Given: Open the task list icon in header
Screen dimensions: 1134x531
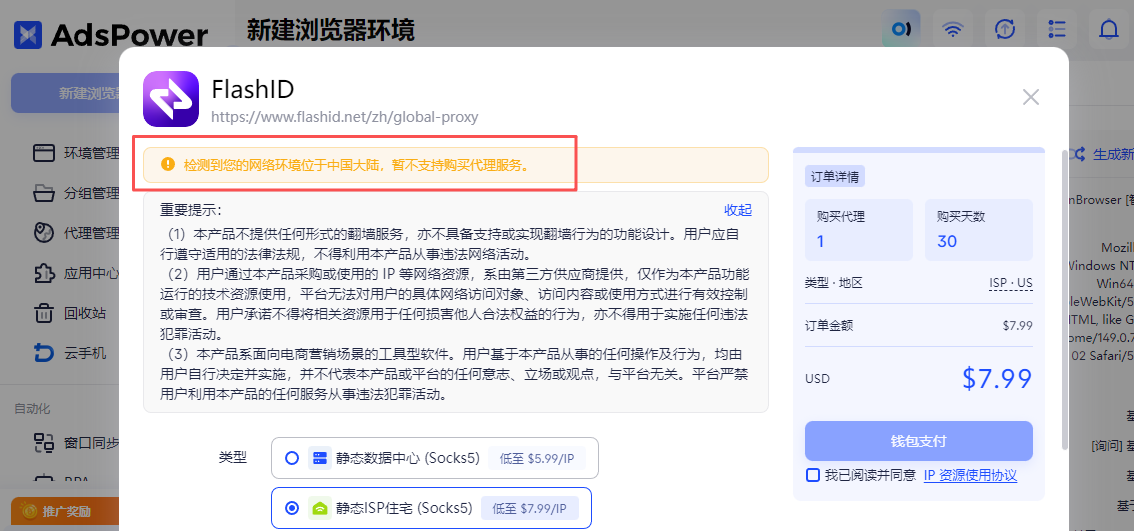Looking at the screenshot, I should [1057, 29].
